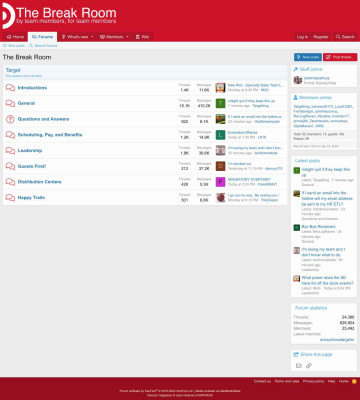Share this page via email icon
Image resolution: width=360 pixels, height=400 pixels.
click(x=299, y=366)
